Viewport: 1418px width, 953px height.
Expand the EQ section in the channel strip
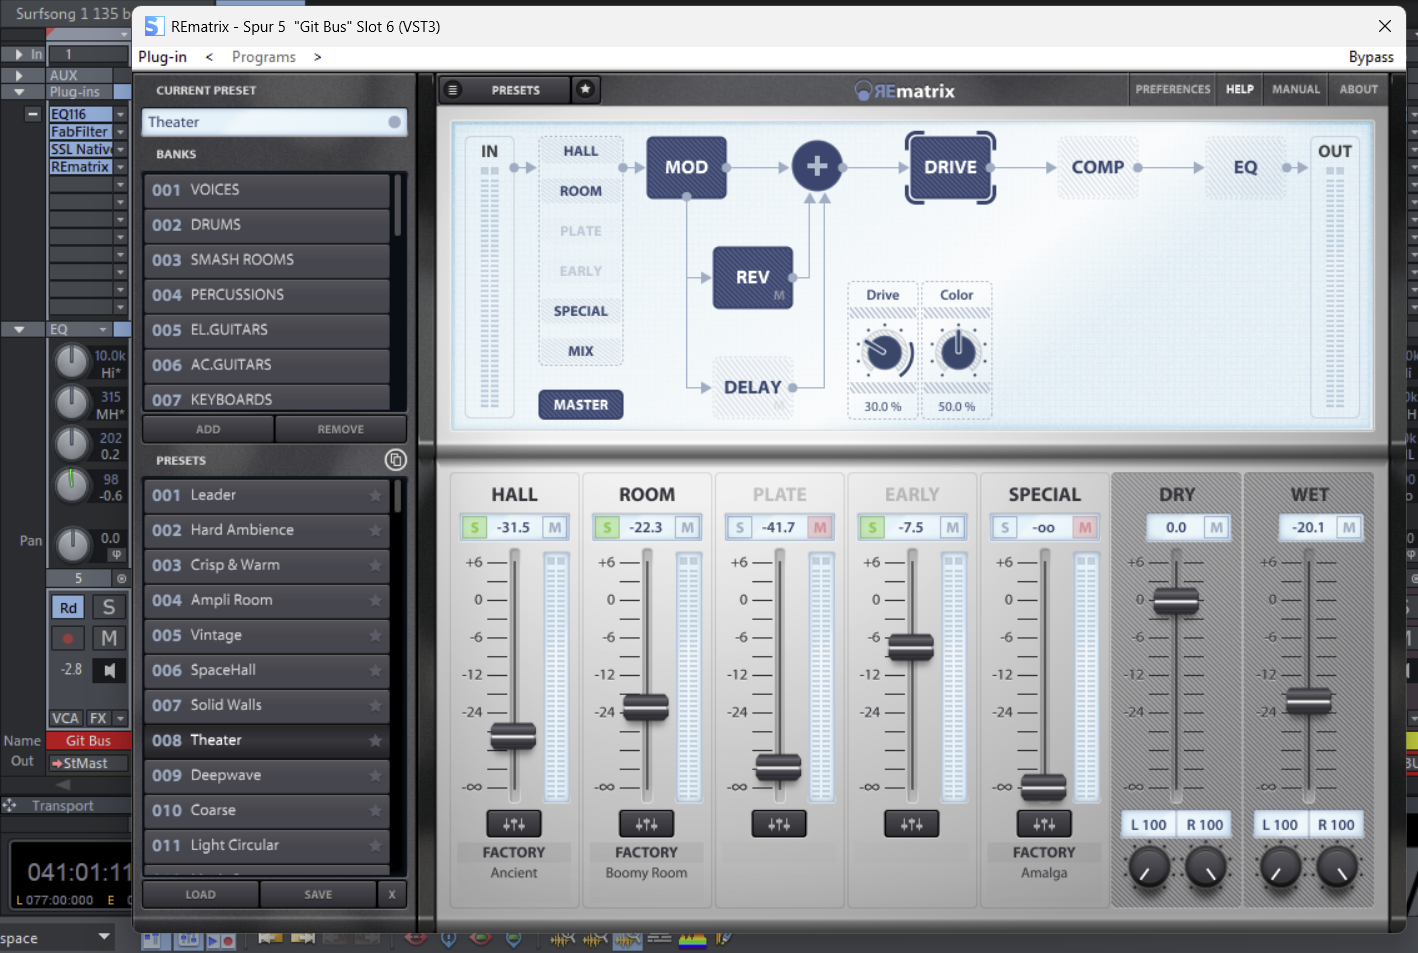19,329
